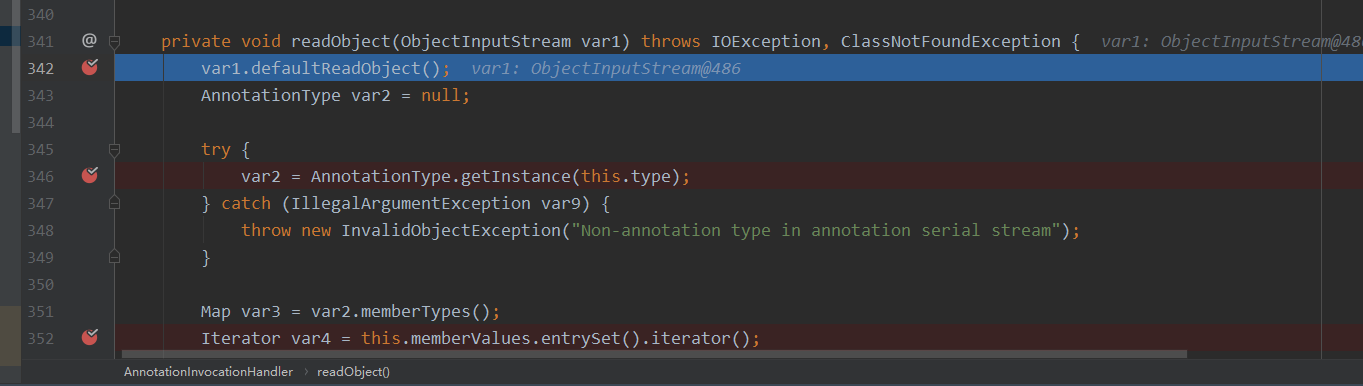Remove breakpoint on line 352
This screenshot has height=386, width=1363.
coord(90,337)
